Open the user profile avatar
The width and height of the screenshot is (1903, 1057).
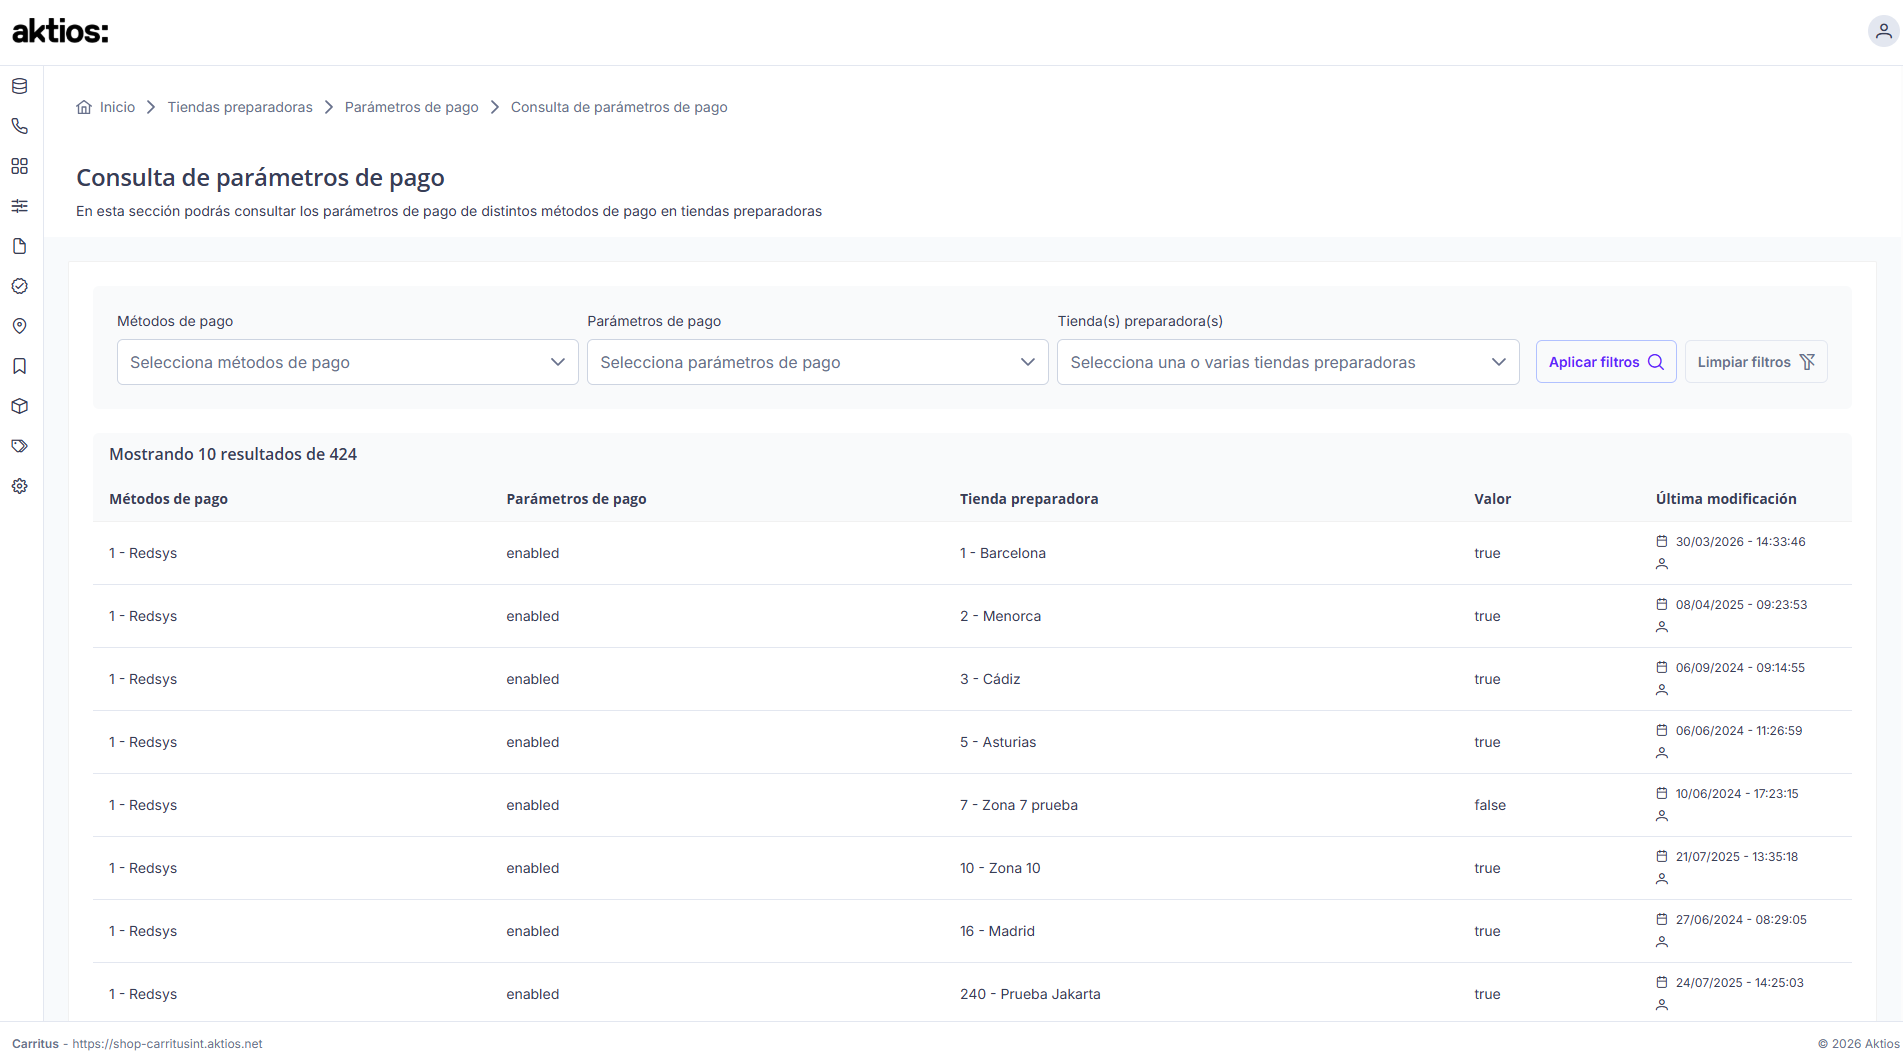point(1883,31)
